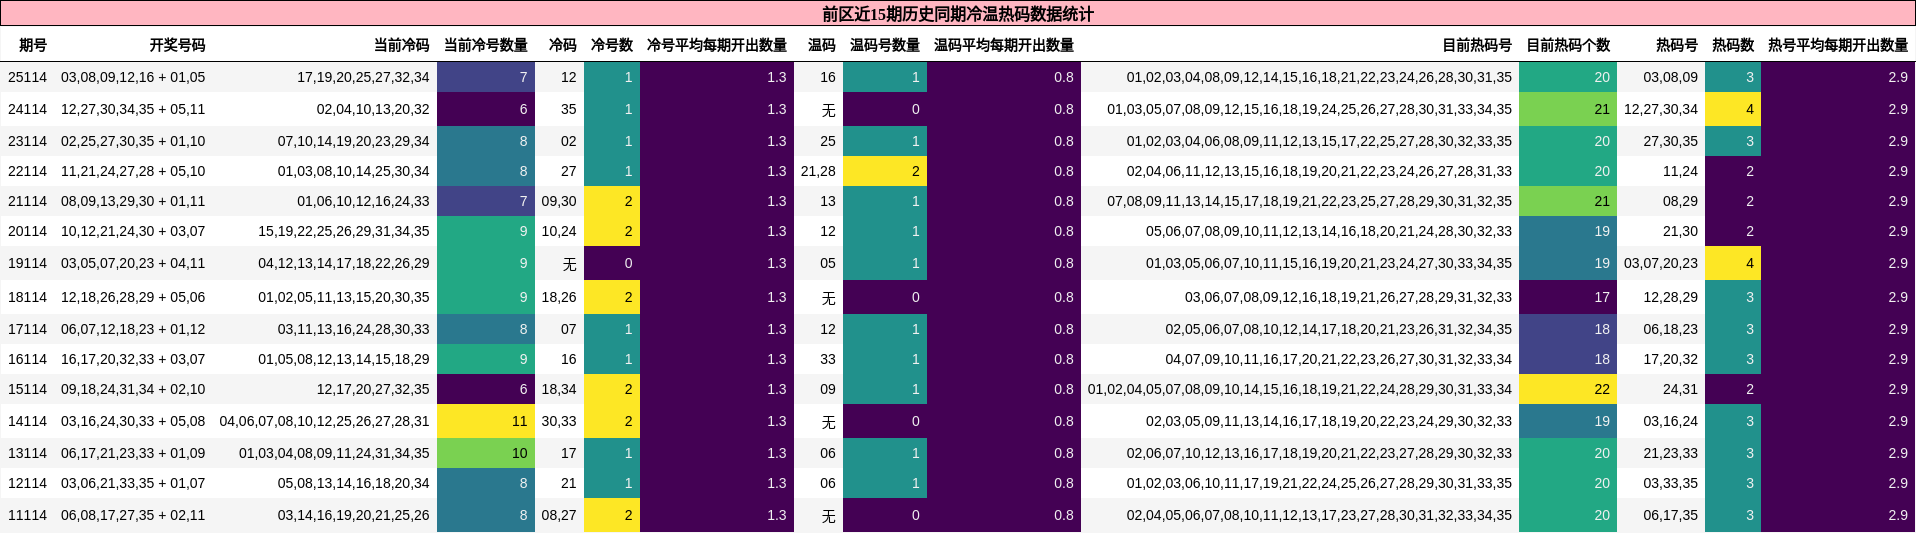Click winning numbers 08,09,13,29,30 + 01,11
This screenshot has height=533, width=1916.
pyautogui.click(x=133, y=201)
